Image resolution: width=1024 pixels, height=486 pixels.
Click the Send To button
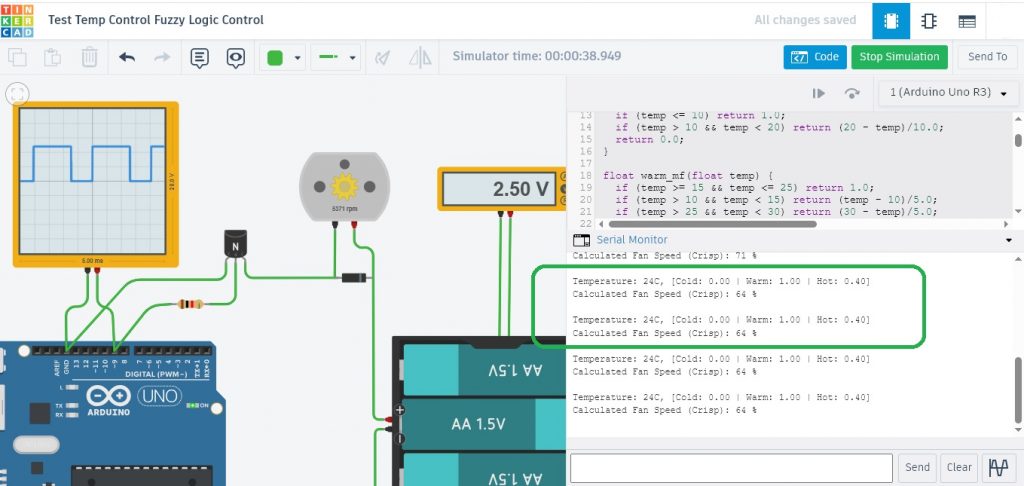coord(987,57)
